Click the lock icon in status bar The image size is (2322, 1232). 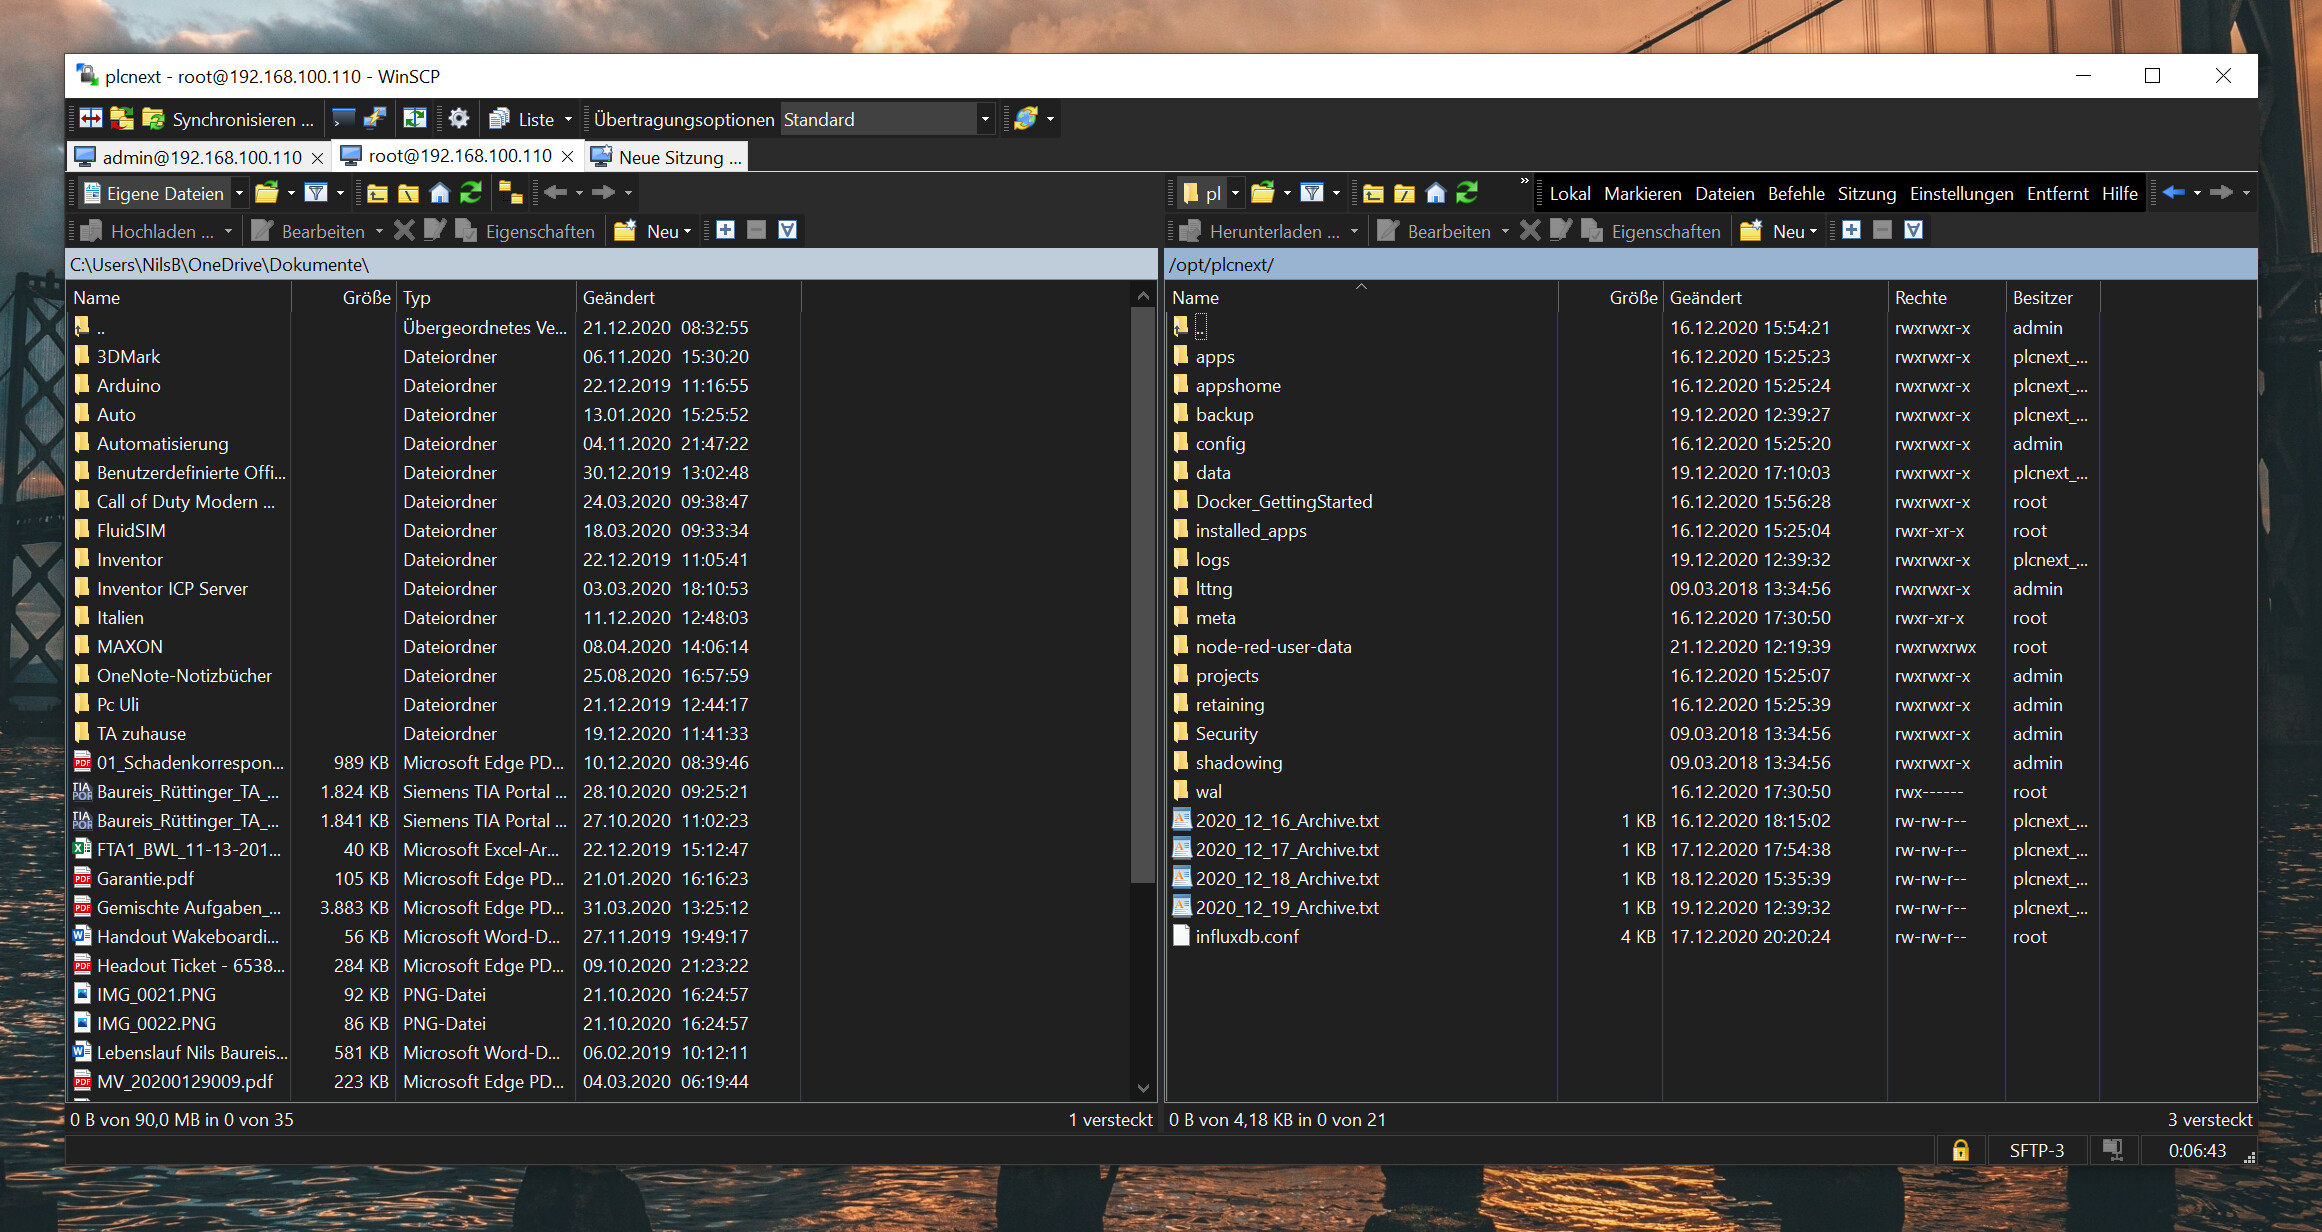coord(1960,1150)
